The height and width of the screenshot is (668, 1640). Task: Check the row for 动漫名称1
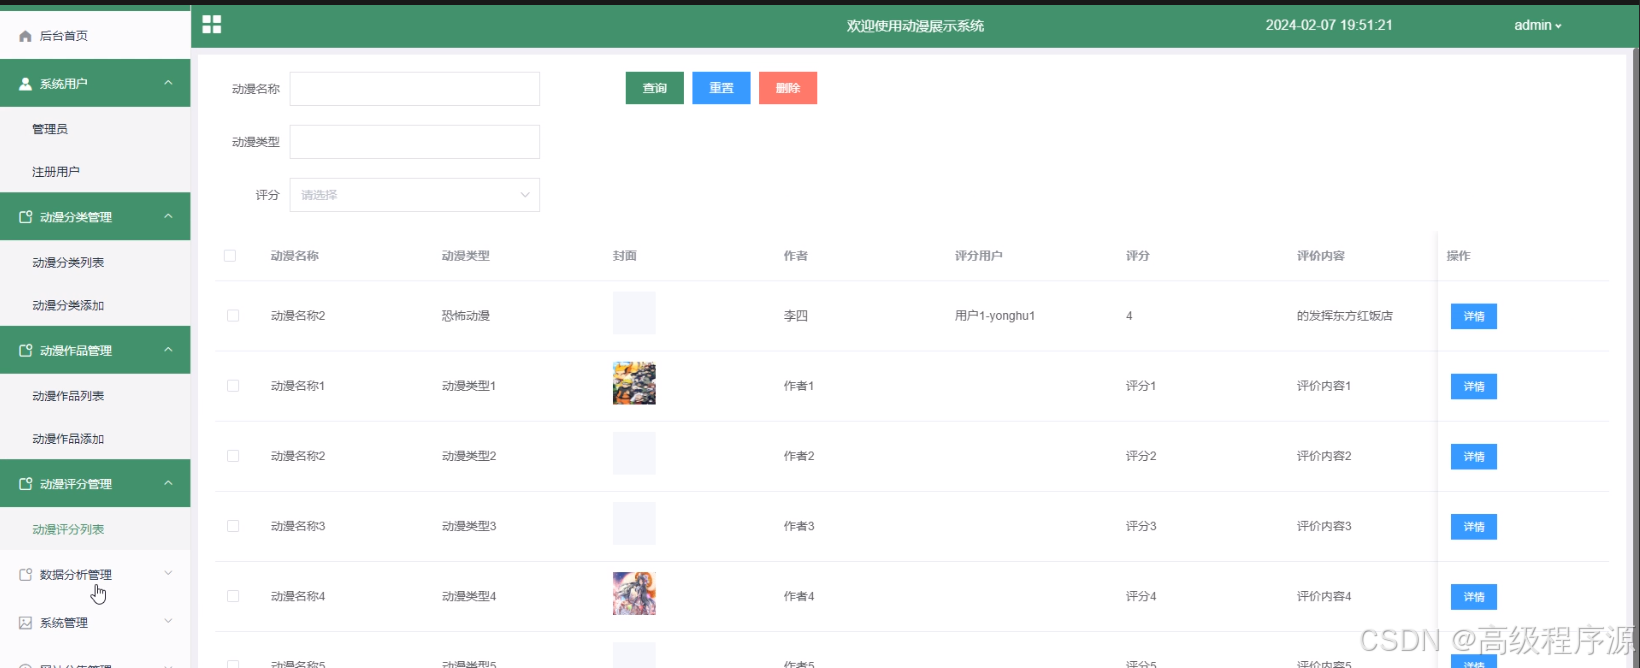[x=233, y=386]
